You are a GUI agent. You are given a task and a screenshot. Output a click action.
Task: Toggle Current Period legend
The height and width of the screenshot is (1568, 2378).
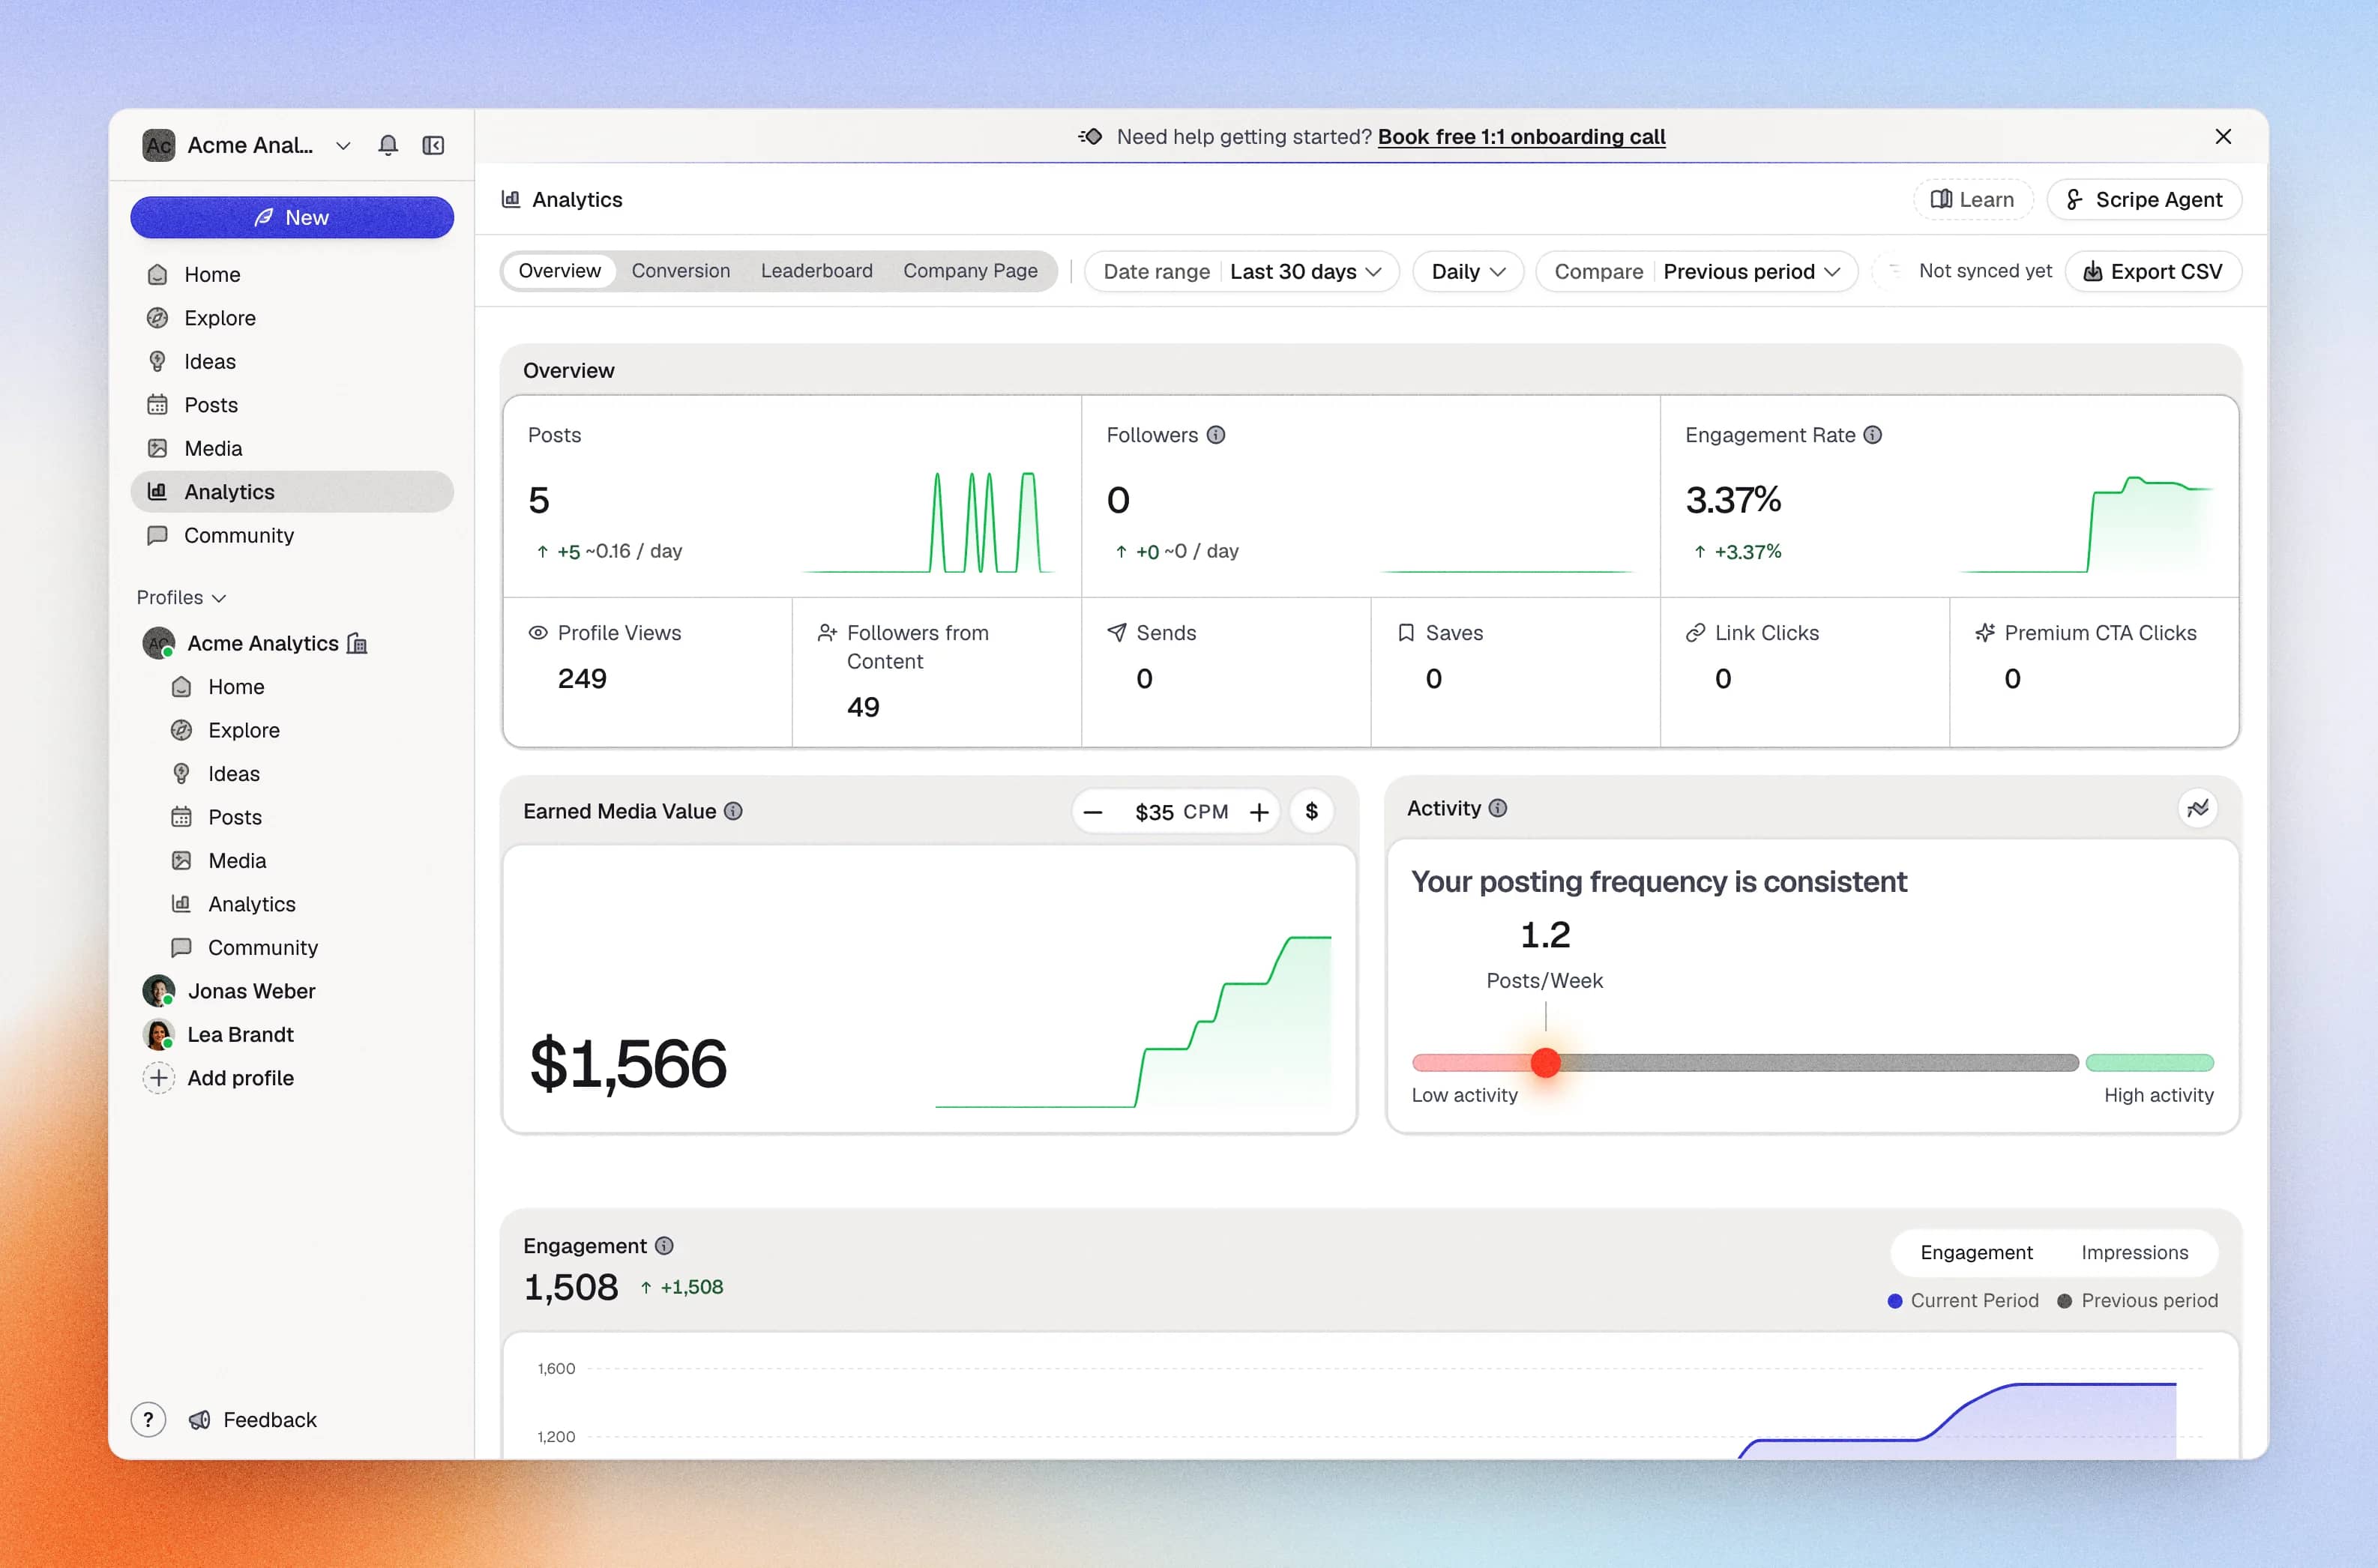(x=1962, y=1300)
